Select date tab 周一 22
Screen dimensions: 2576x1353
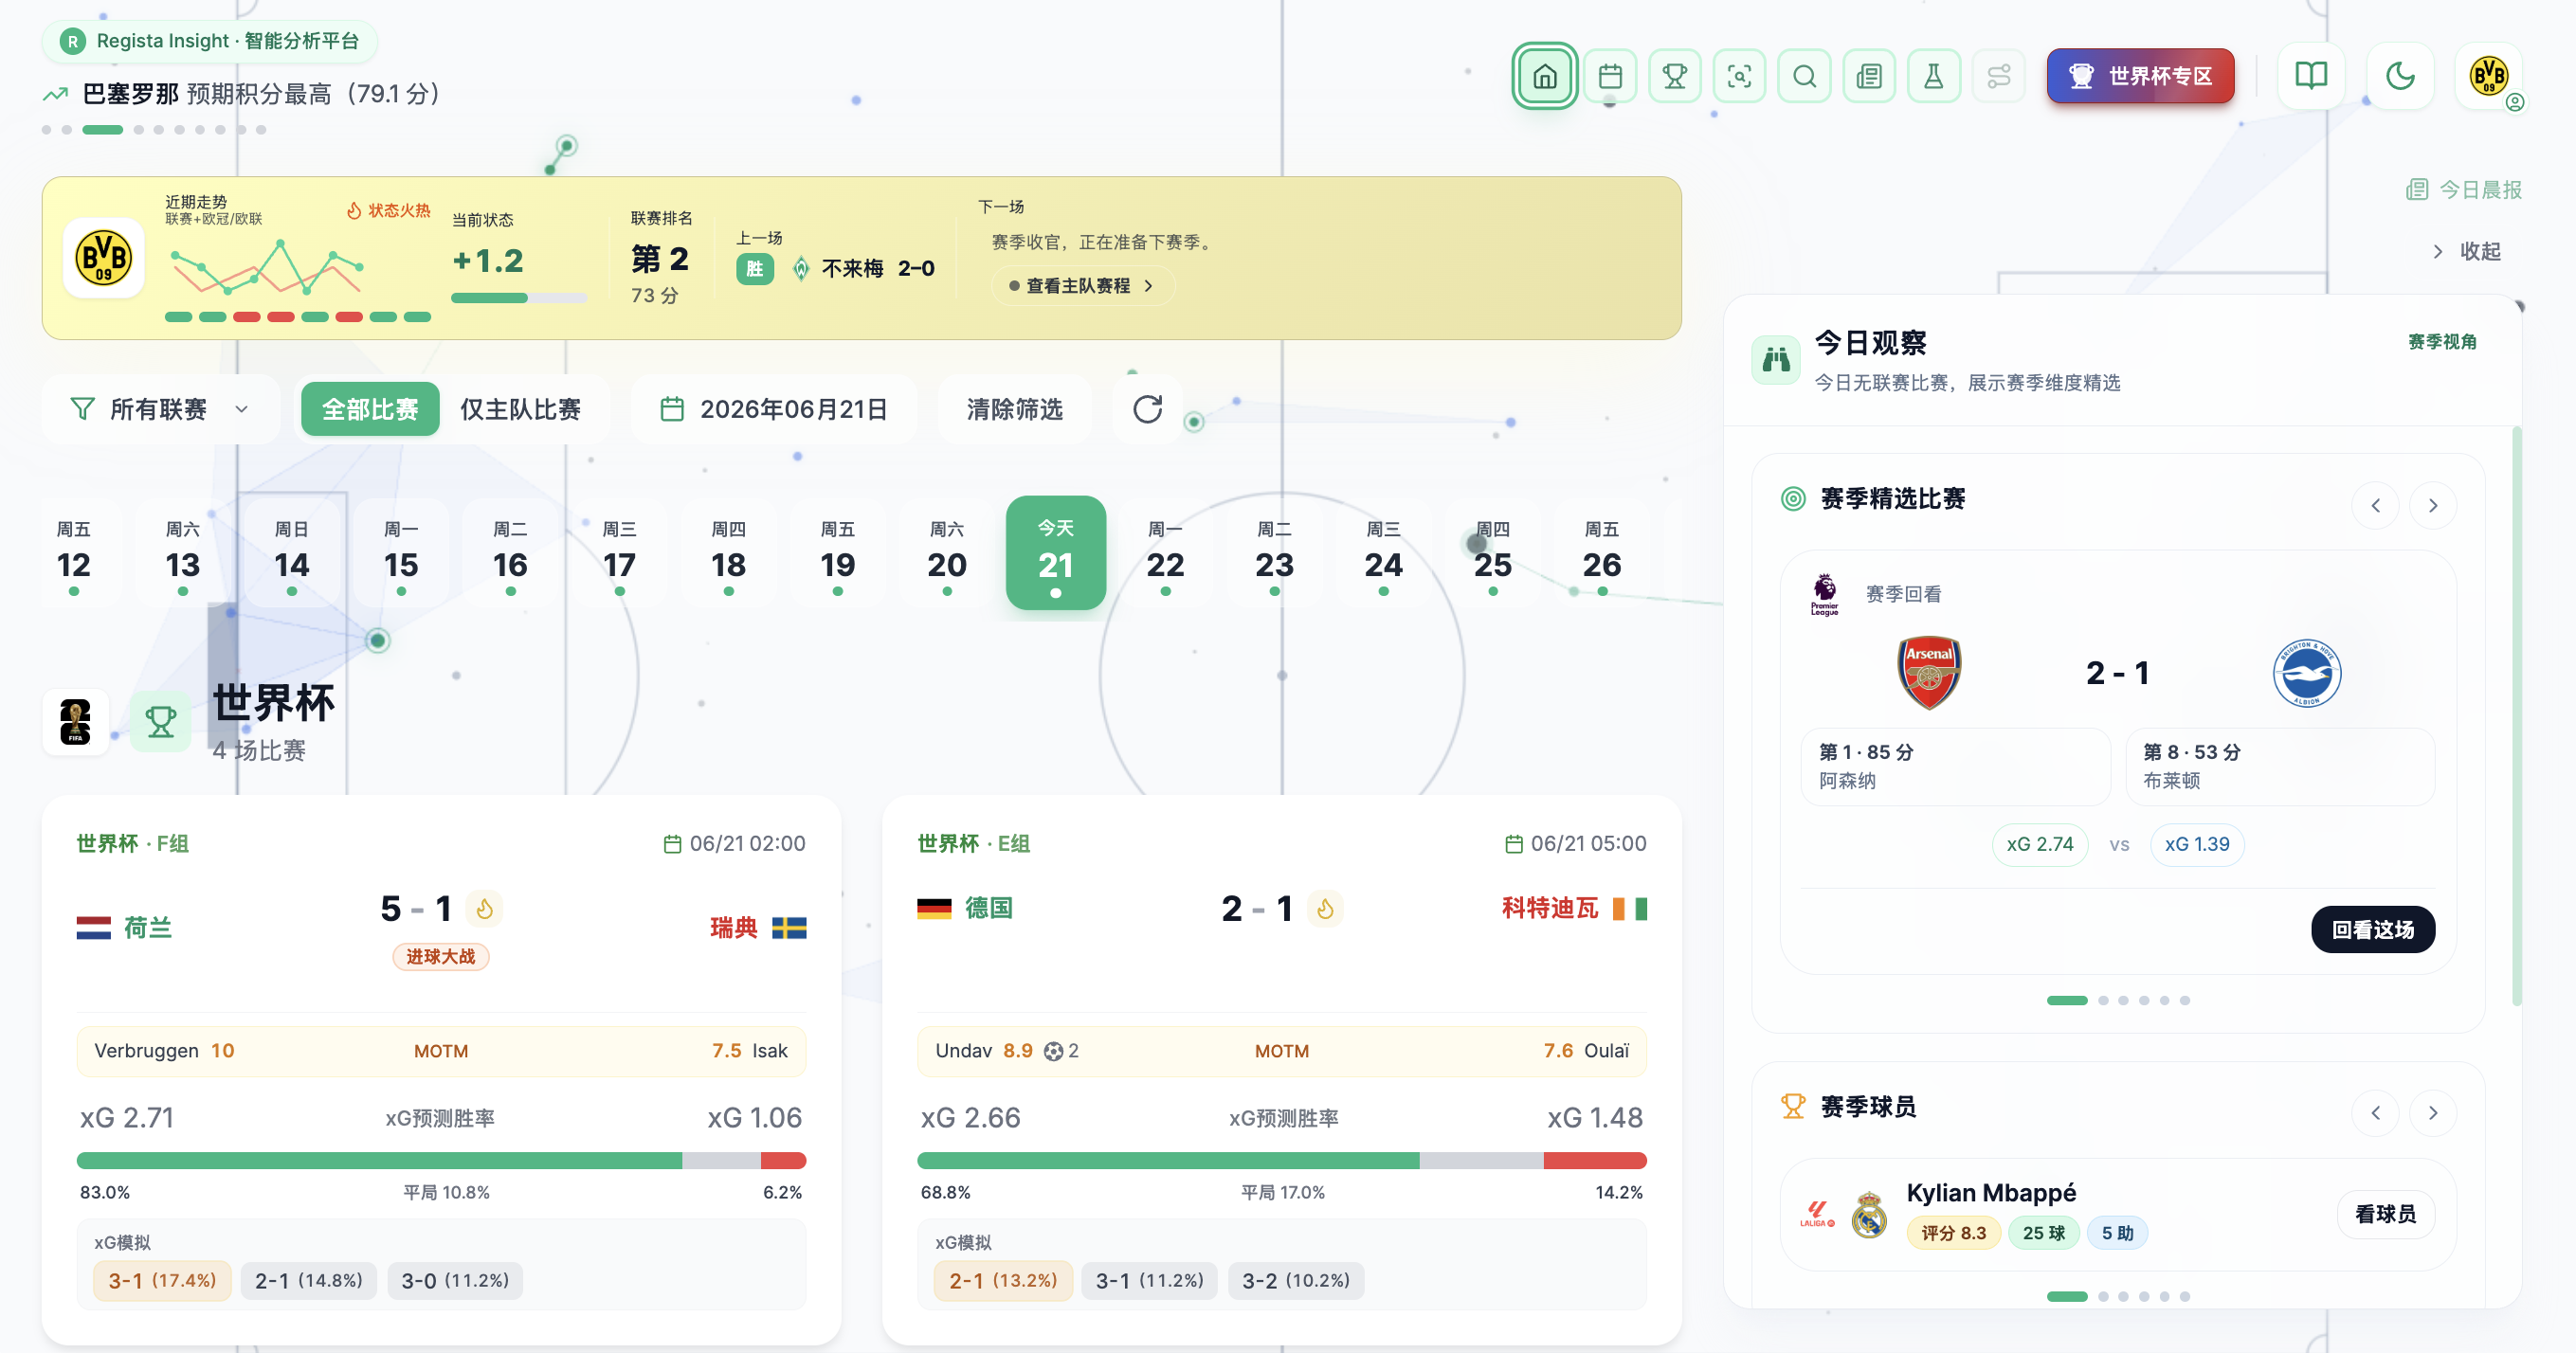[x=1165, y=554]
